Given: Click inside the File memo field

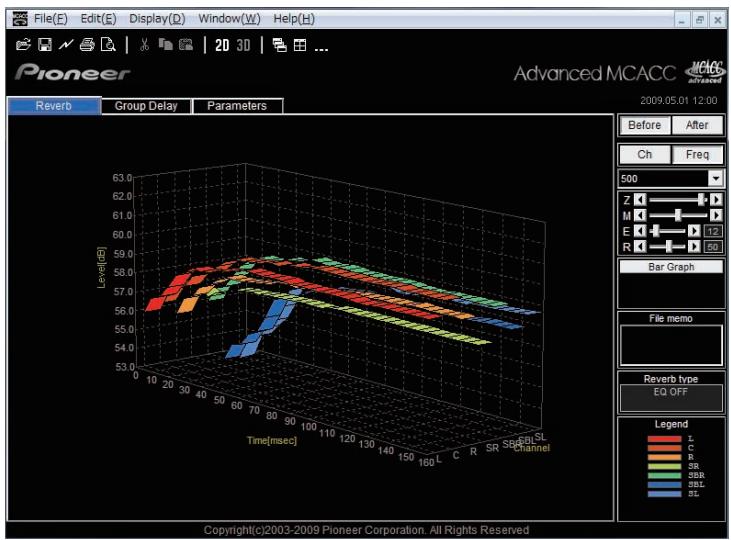Looking at the screenshot, I should tap(671, 345).
